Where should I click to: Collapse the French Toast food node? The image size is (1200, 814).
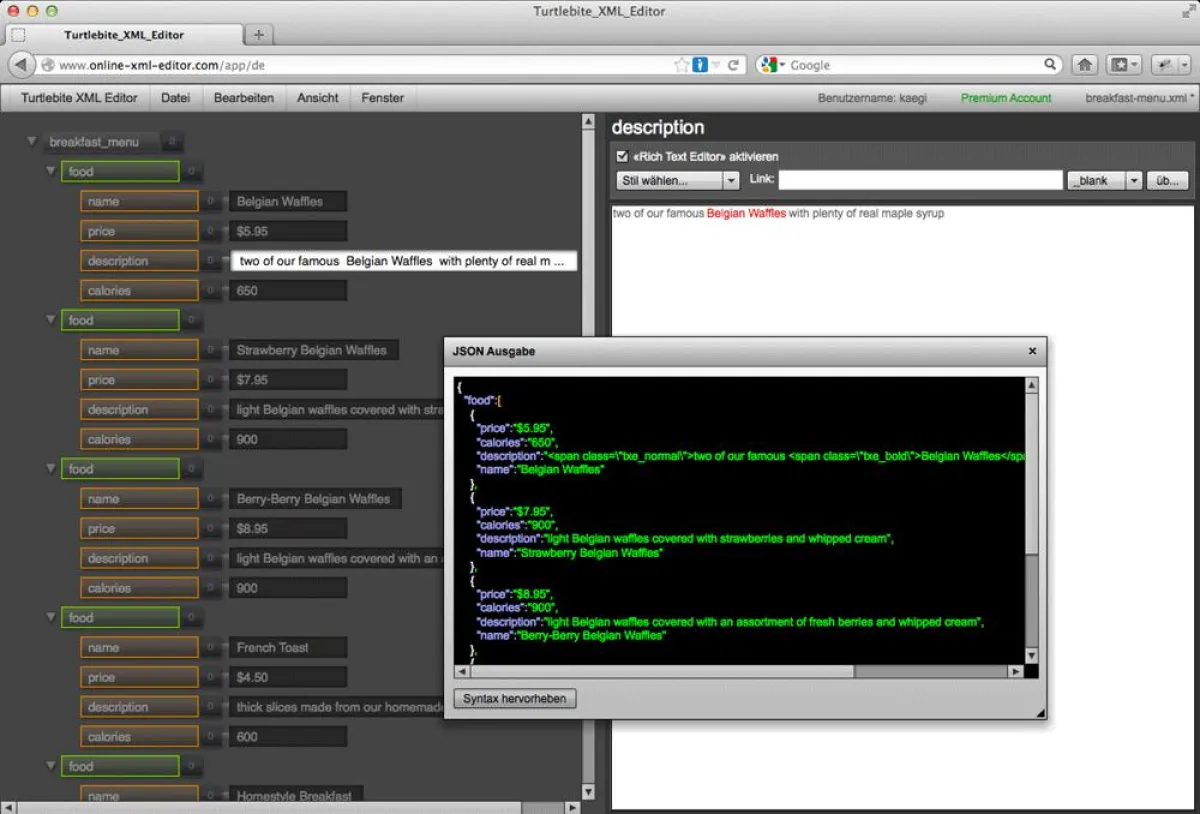pos(50,617)
